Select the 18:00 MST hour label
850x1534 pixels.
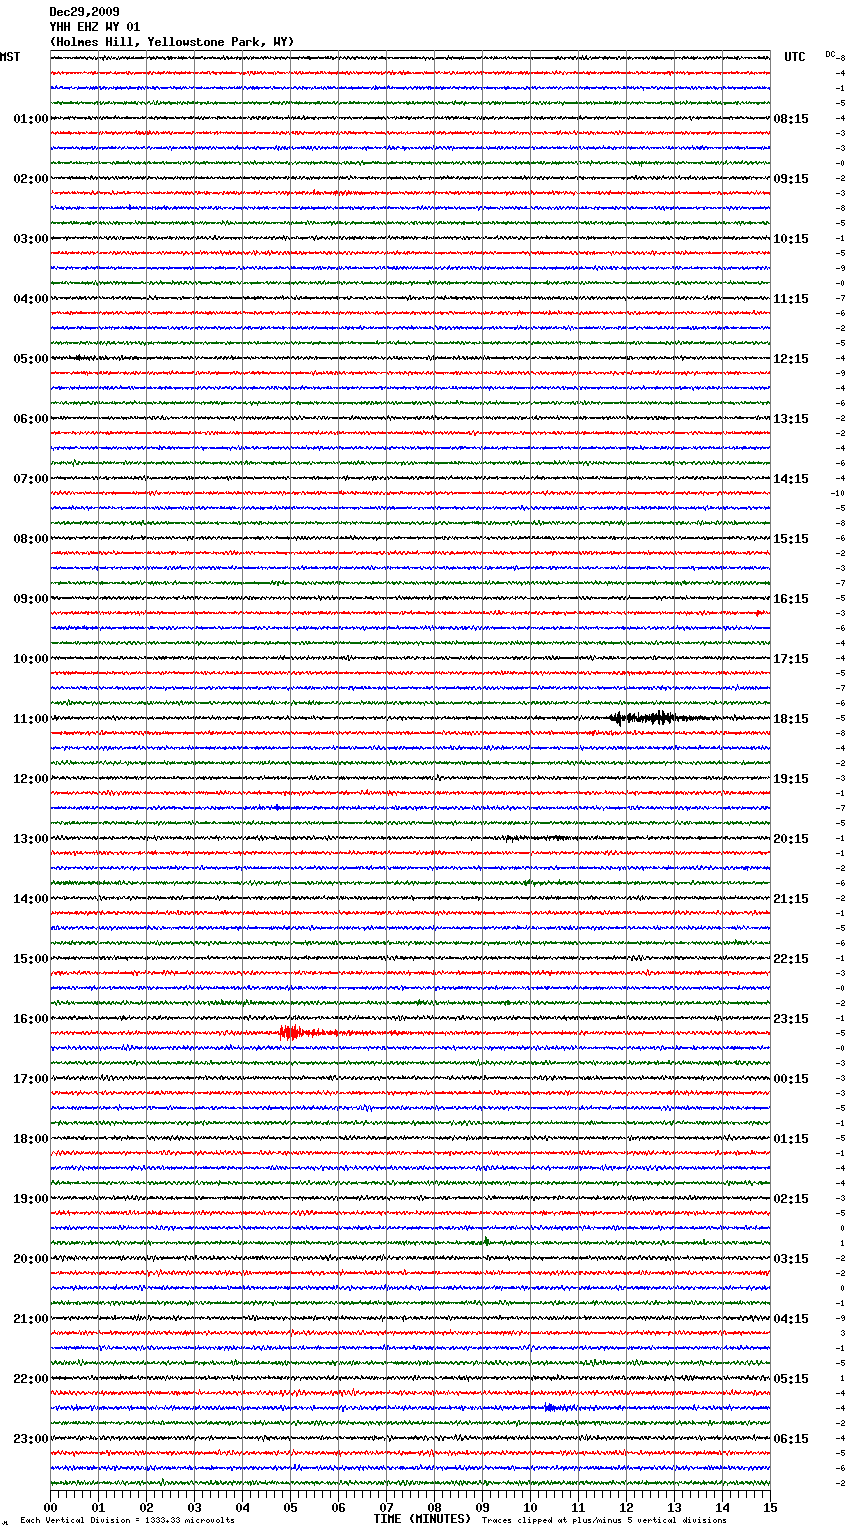[30, 1139]
